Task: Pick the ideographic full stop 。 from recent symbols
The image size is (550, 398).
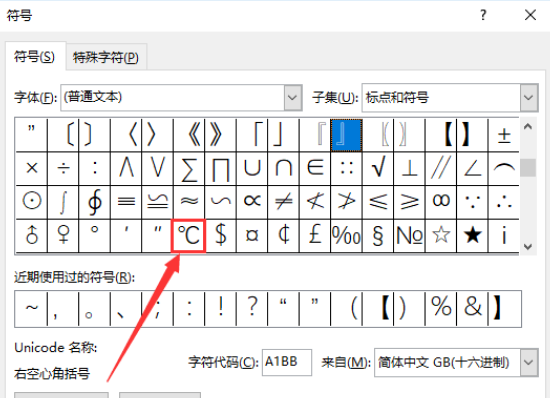Action: [95, 309]
